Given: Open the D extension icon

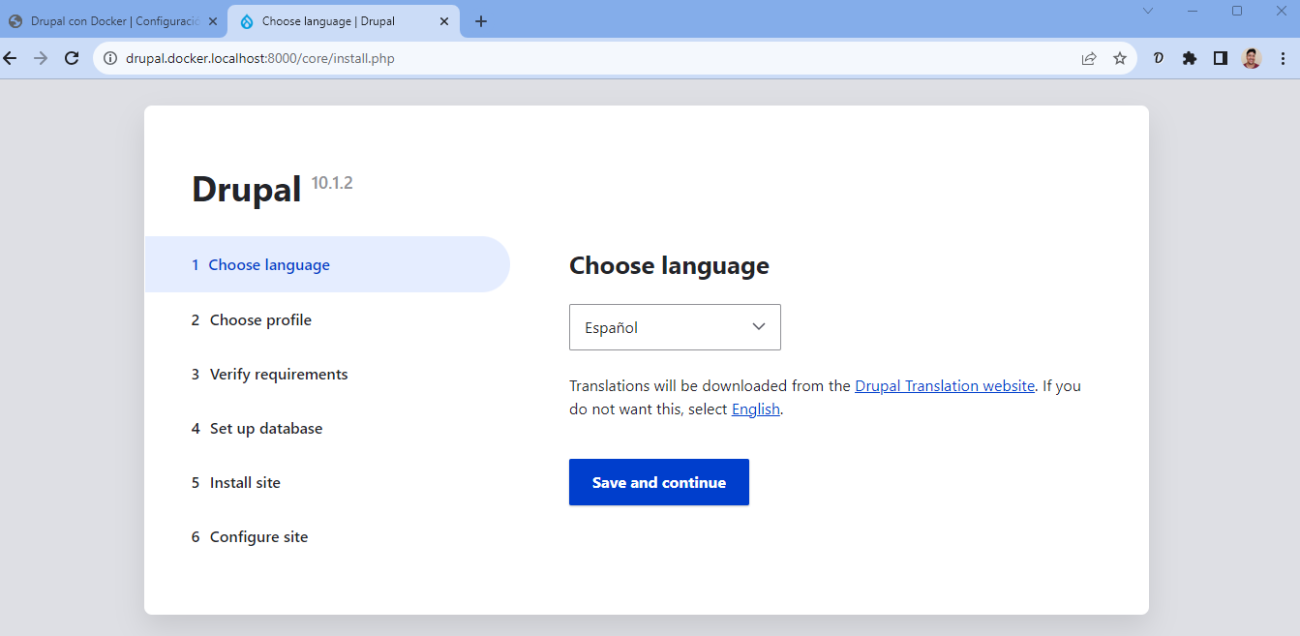Looking at the screenshot, I should click(x=1159, y=58).
